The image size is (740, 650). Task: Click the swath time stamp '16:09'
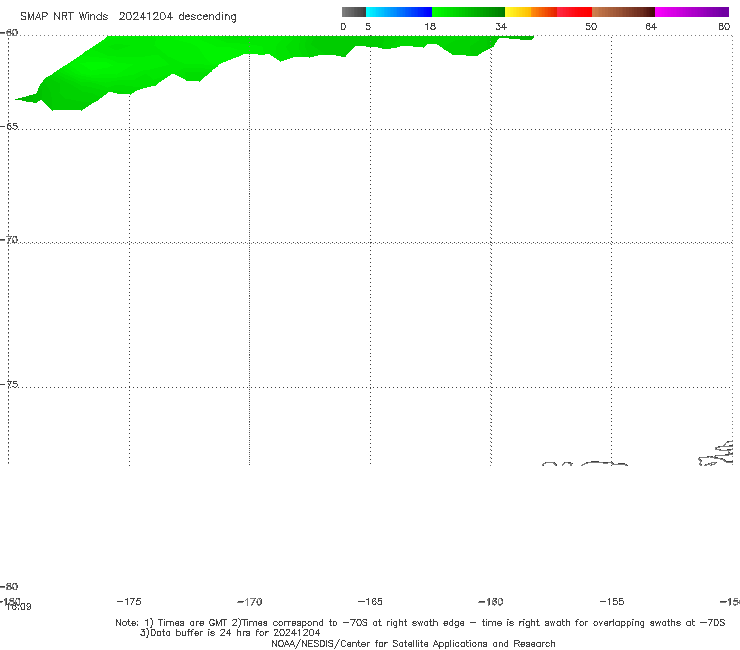point(19,607)
